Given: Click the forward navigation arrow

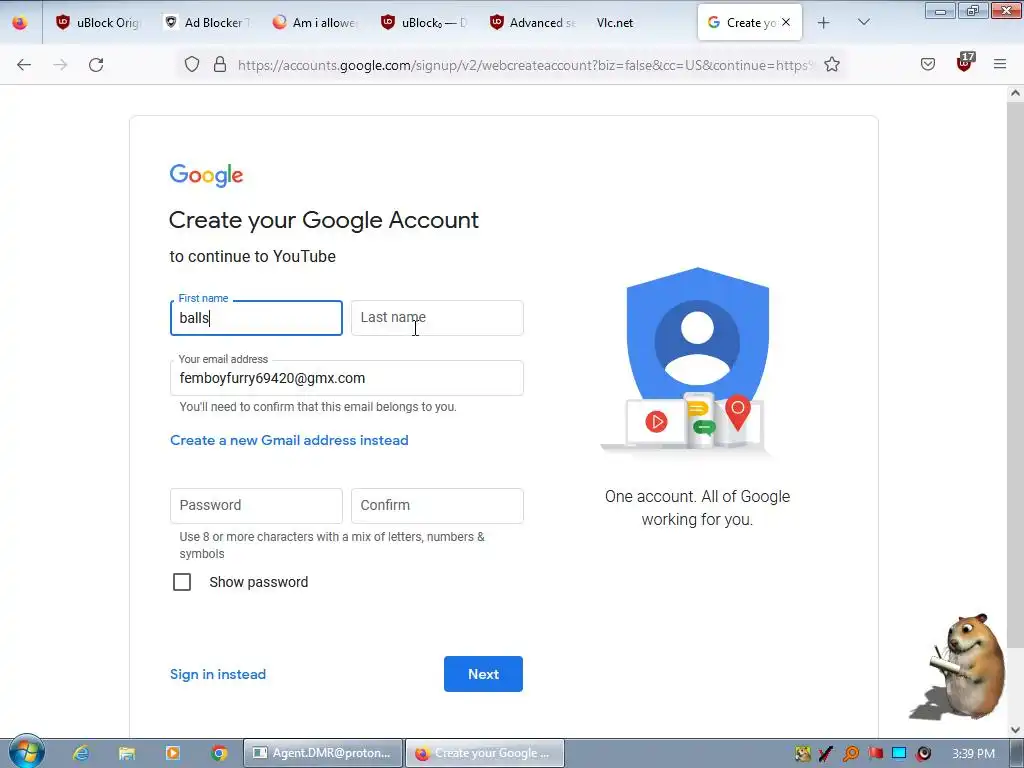Looking at the screenshot, I should tap(60, 65).
